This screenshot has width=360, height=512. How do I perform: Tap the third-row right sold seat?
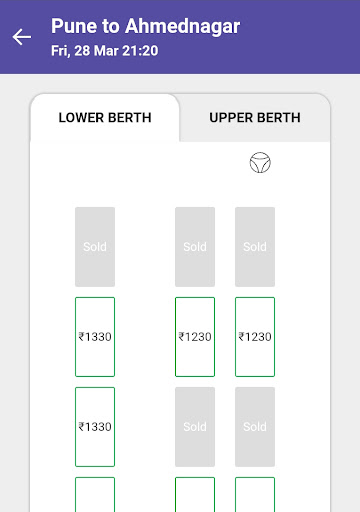pos(255,427)
